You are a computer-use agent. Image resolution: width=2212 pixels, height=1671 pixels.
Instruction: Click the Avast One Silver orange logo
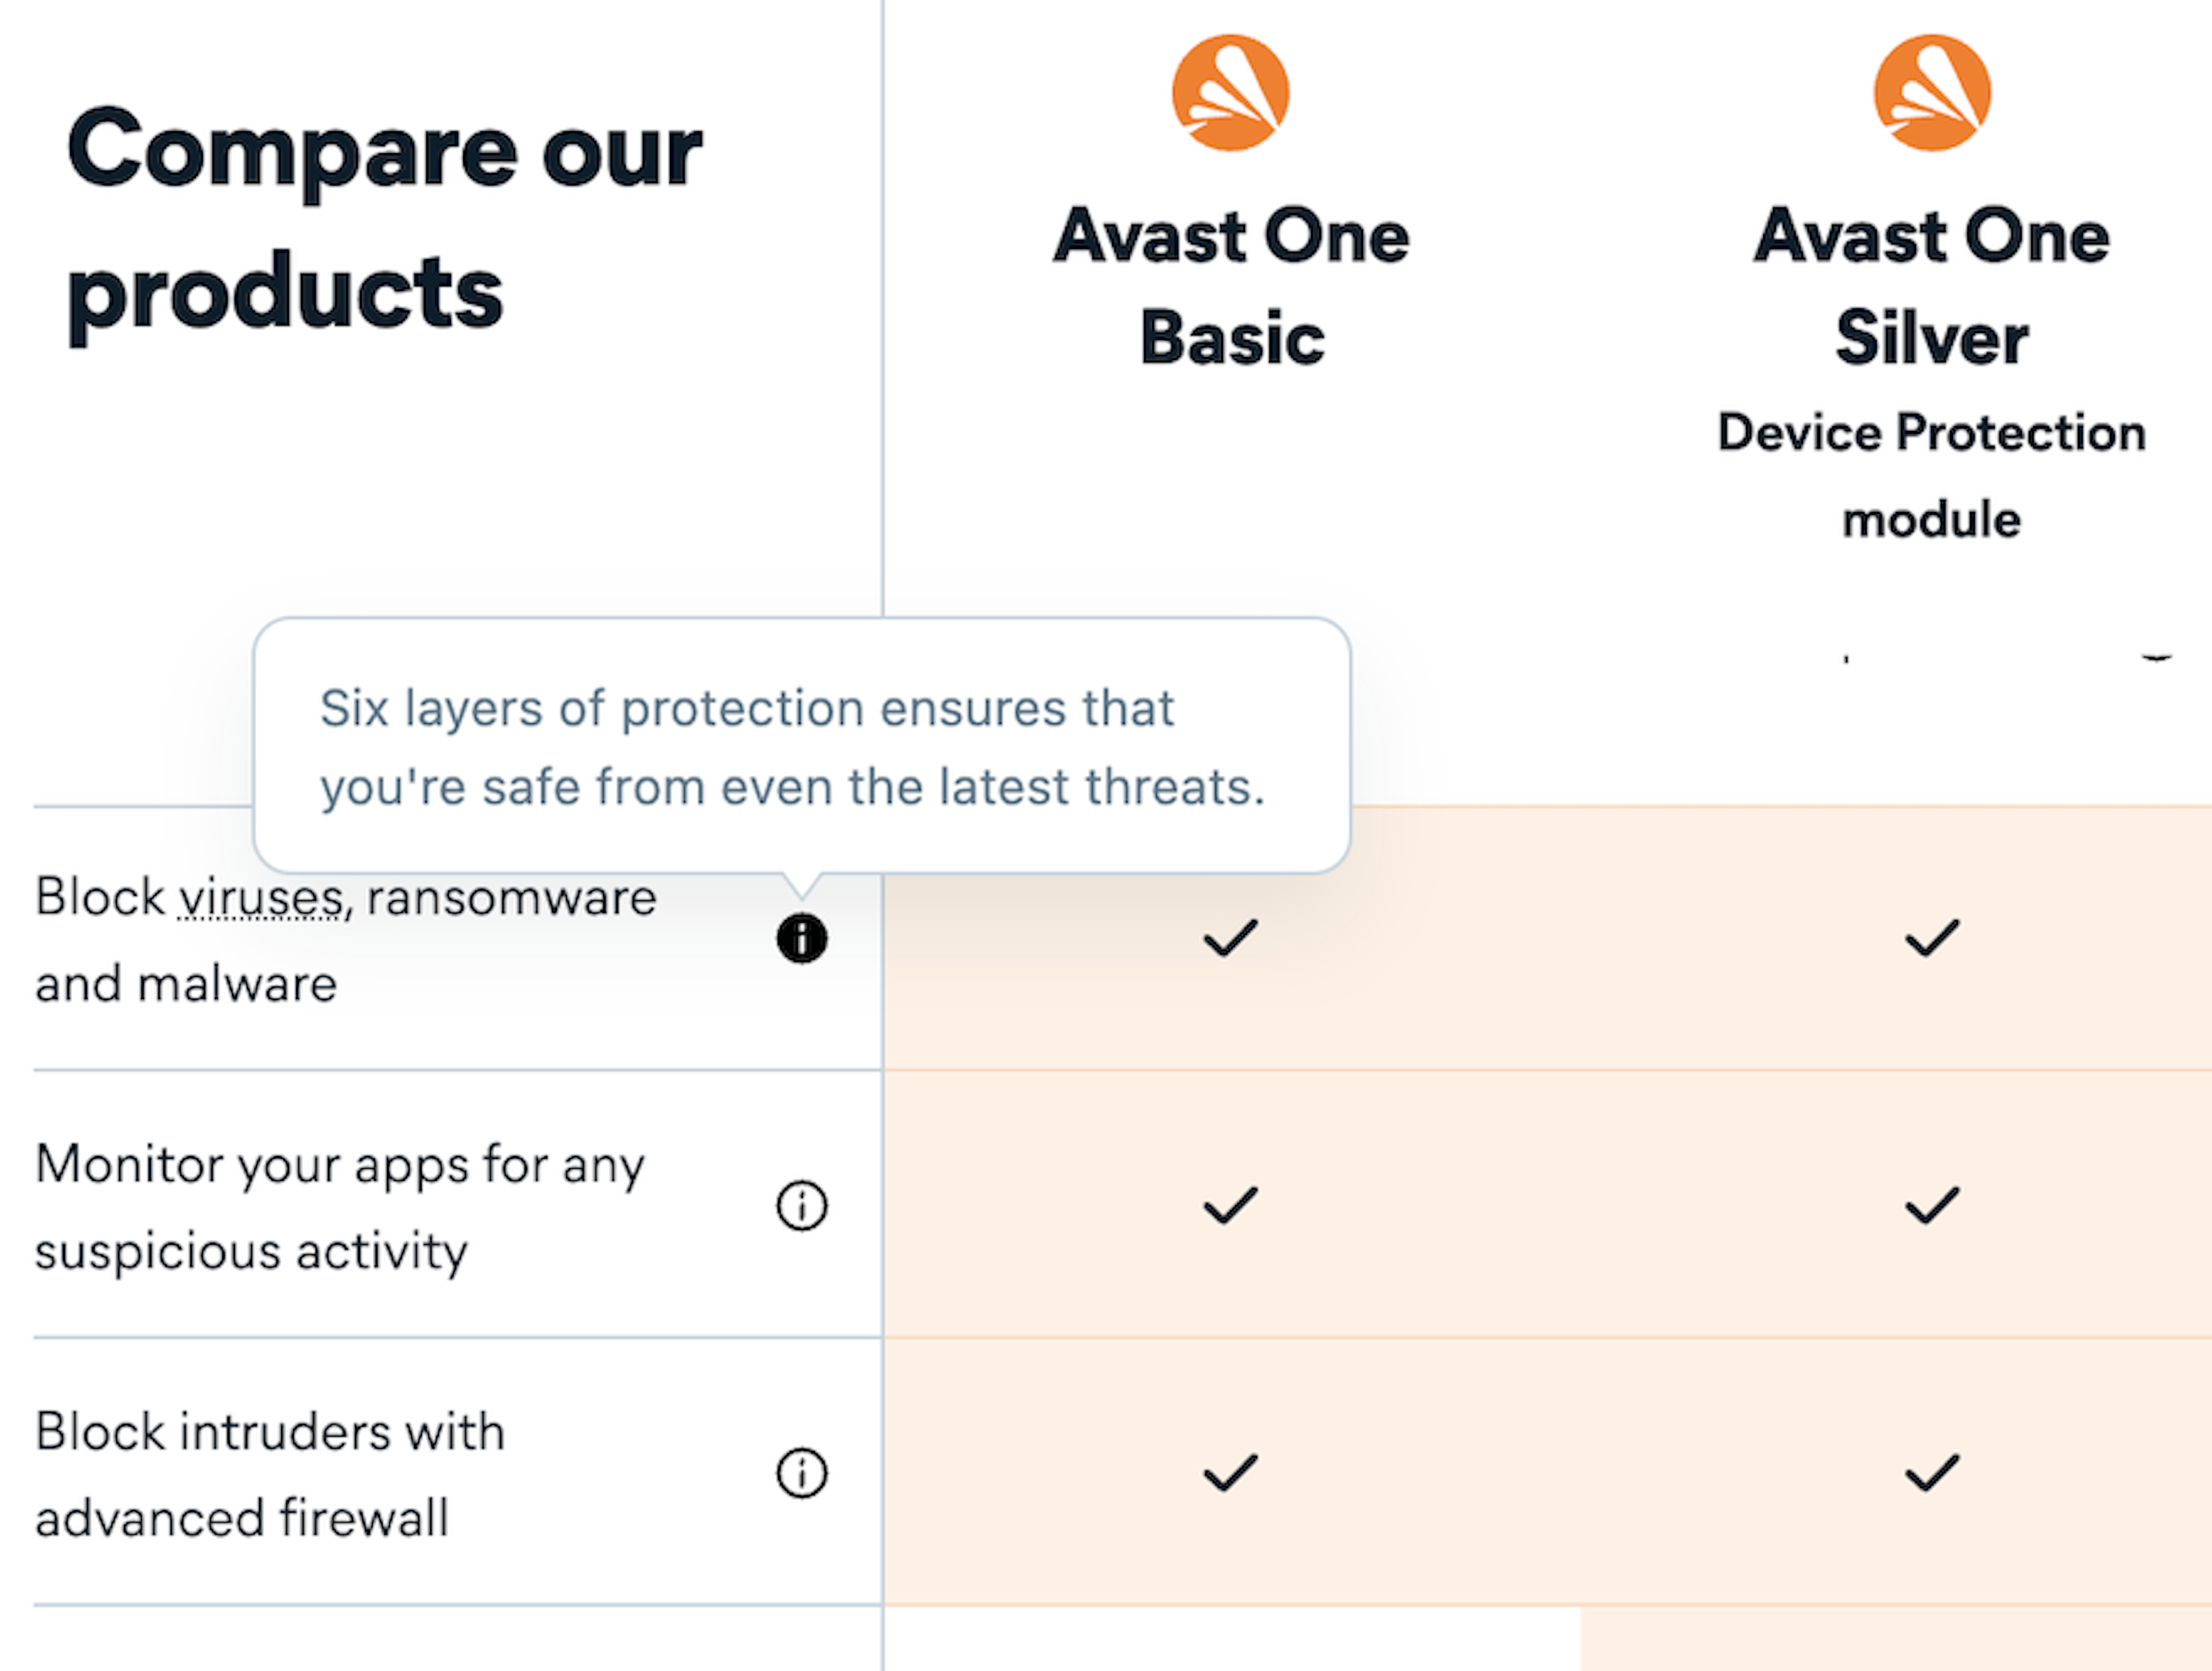click(x=1932, y=93)
